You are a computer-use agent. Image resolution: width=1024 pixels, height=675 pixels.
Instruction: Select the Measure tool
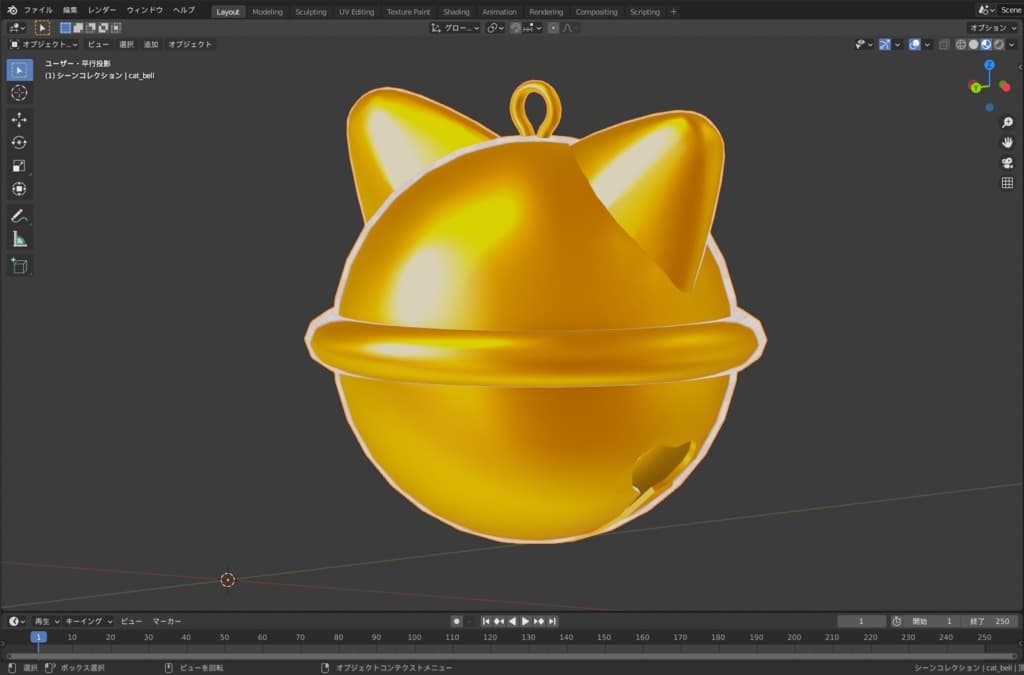tap(19, 239)
